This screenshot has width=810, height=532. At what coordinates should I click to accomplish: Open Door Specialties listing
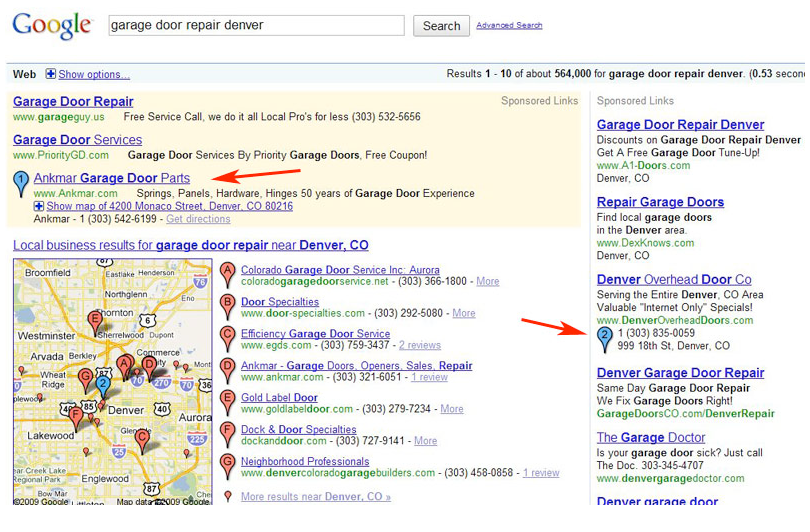(280, 302)
